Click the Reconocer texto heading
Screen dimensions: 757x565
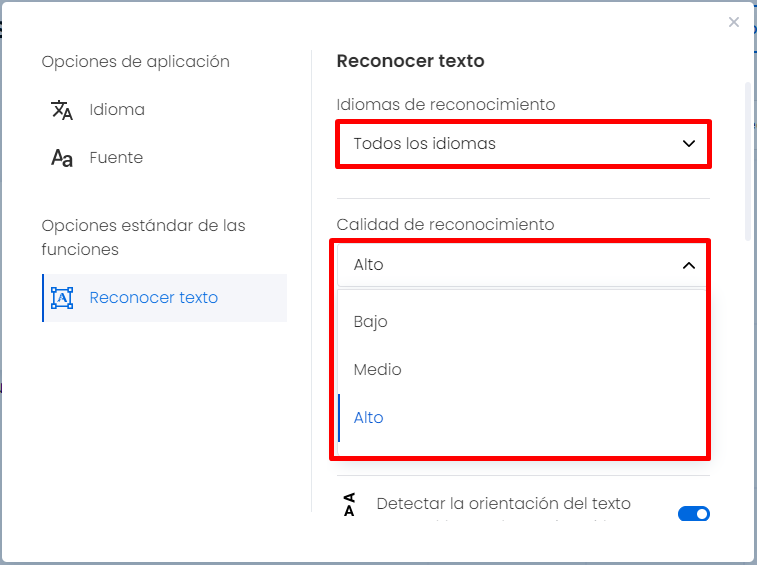(x=410, y=61)
